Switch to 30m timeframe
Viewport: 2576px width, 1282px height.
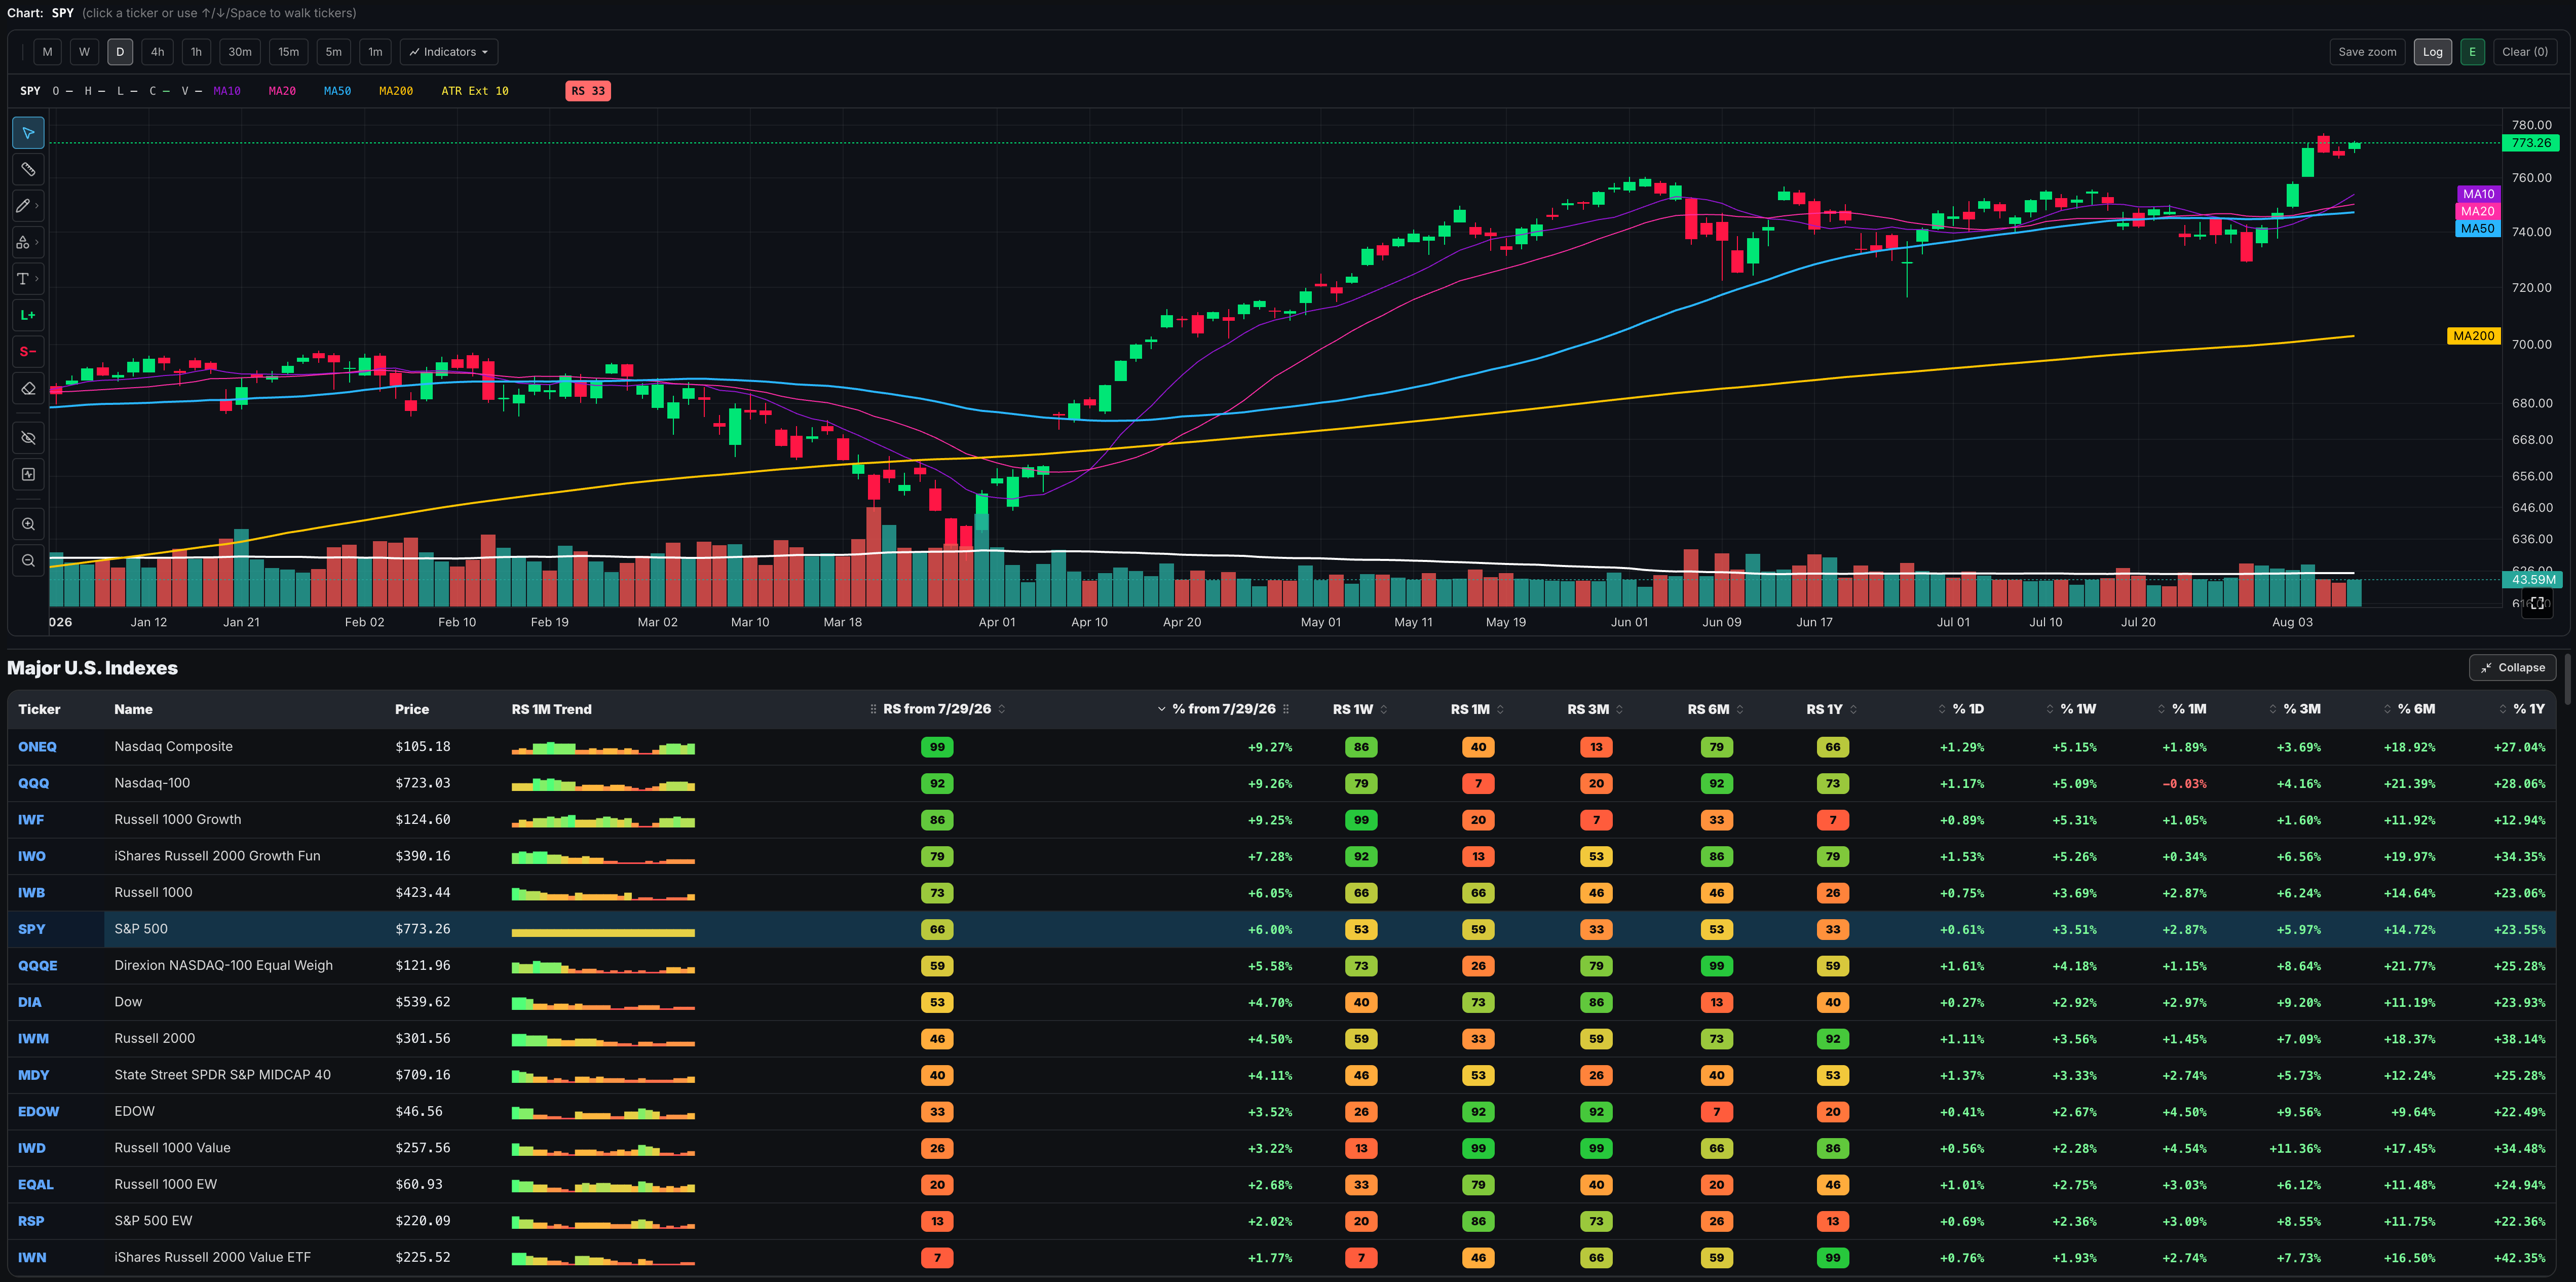coord(240,52)
